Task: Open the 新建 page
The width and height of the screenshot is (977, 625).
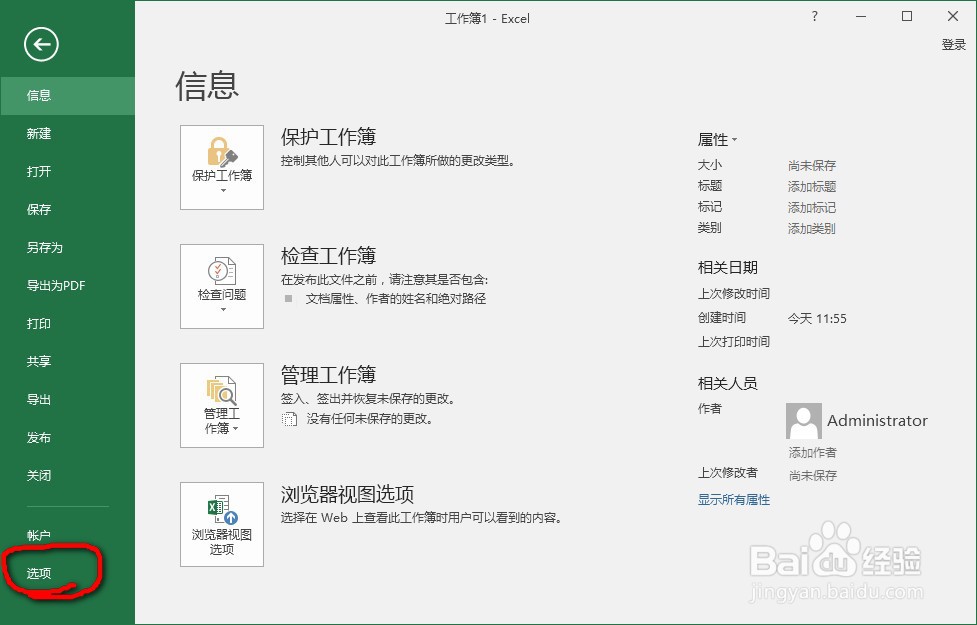Action: coord(67,133)
